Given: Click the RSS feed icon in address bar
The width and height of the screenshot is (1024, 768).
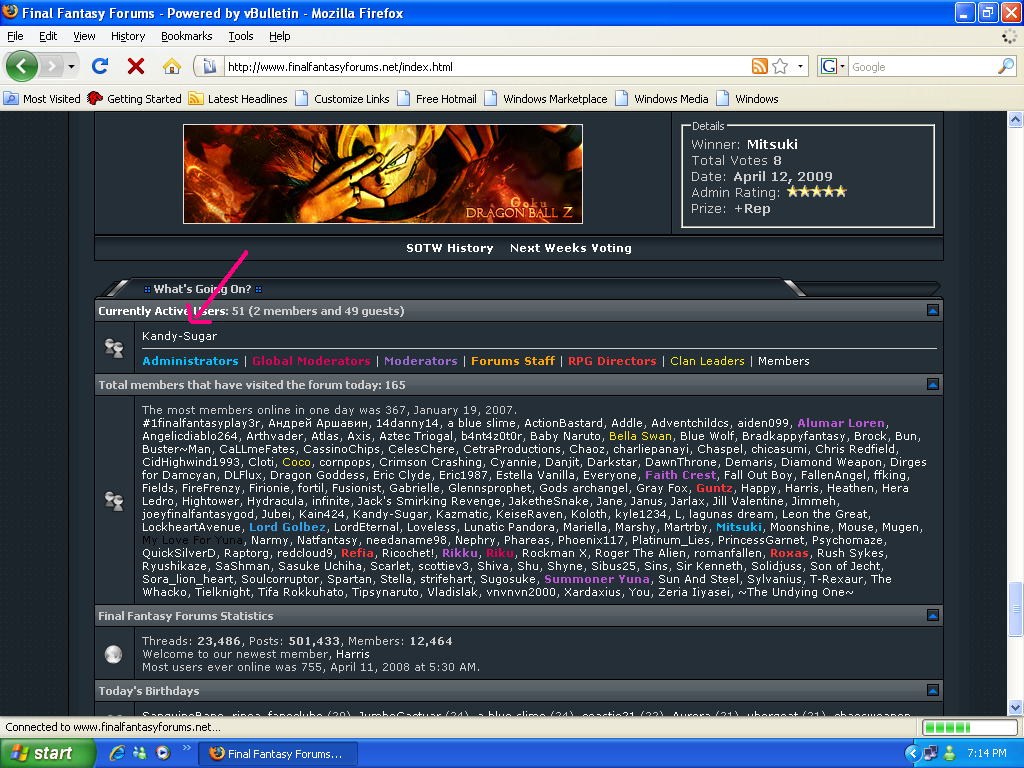Looking at the screenshot, I should [760, 67].
